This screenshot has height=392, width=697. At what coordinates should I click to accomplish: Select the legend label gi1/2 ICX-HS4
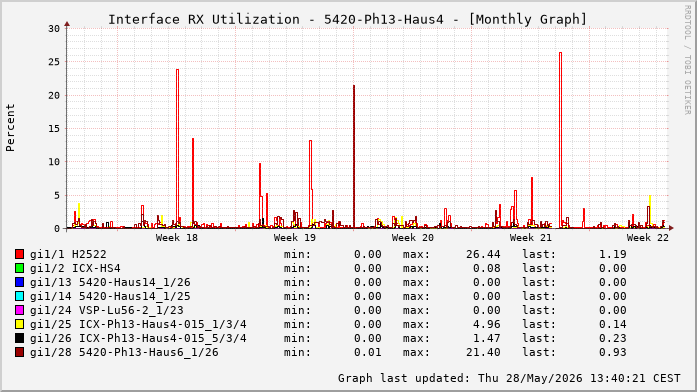pyautogui.click(x=75, y=268)
